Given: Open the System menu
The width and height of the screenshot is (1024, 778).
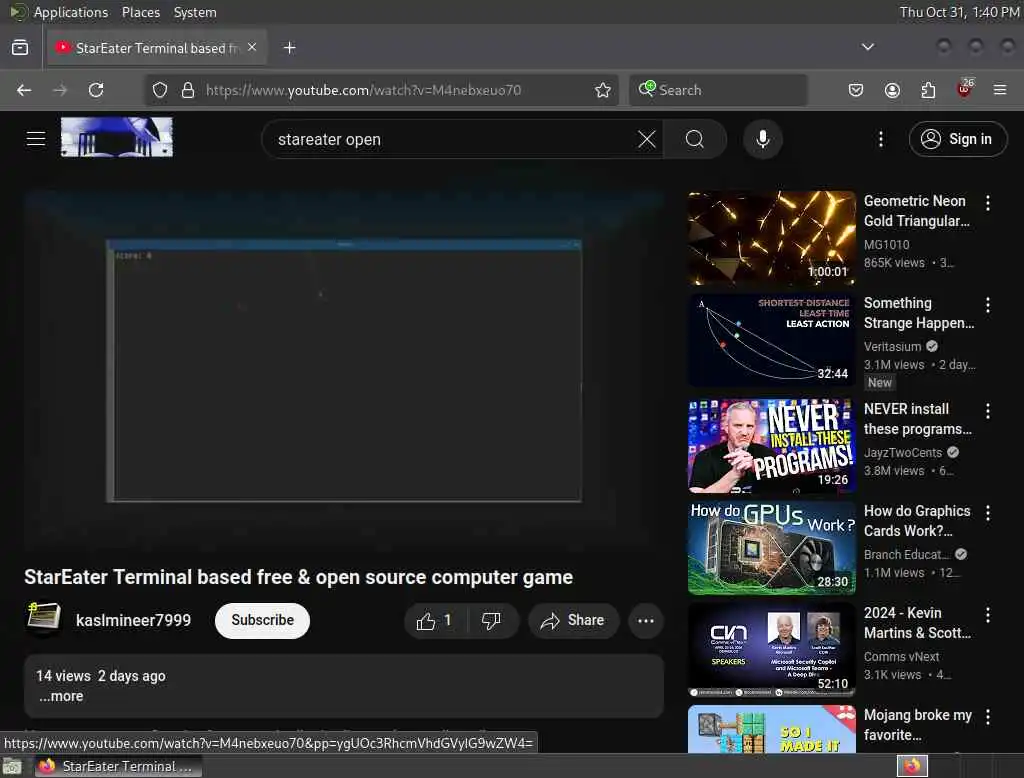Looking at the screenshot, I should pos(195,12).
